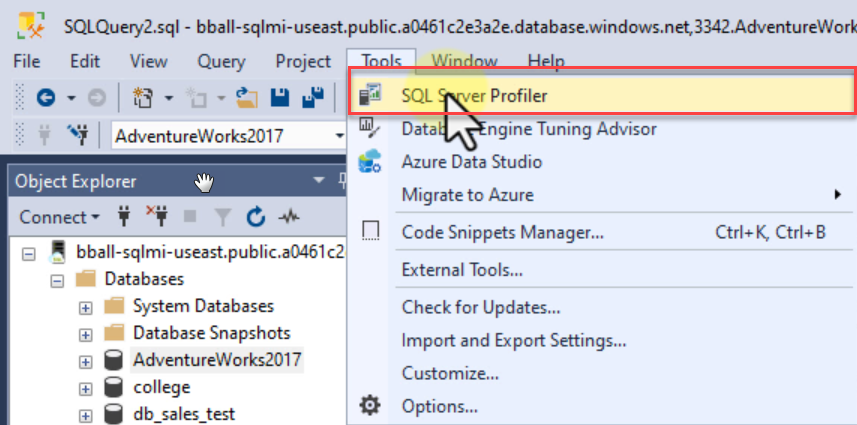Launch Database Engine Tuning Advisor
Screen dimensions: 857x425
602,129
